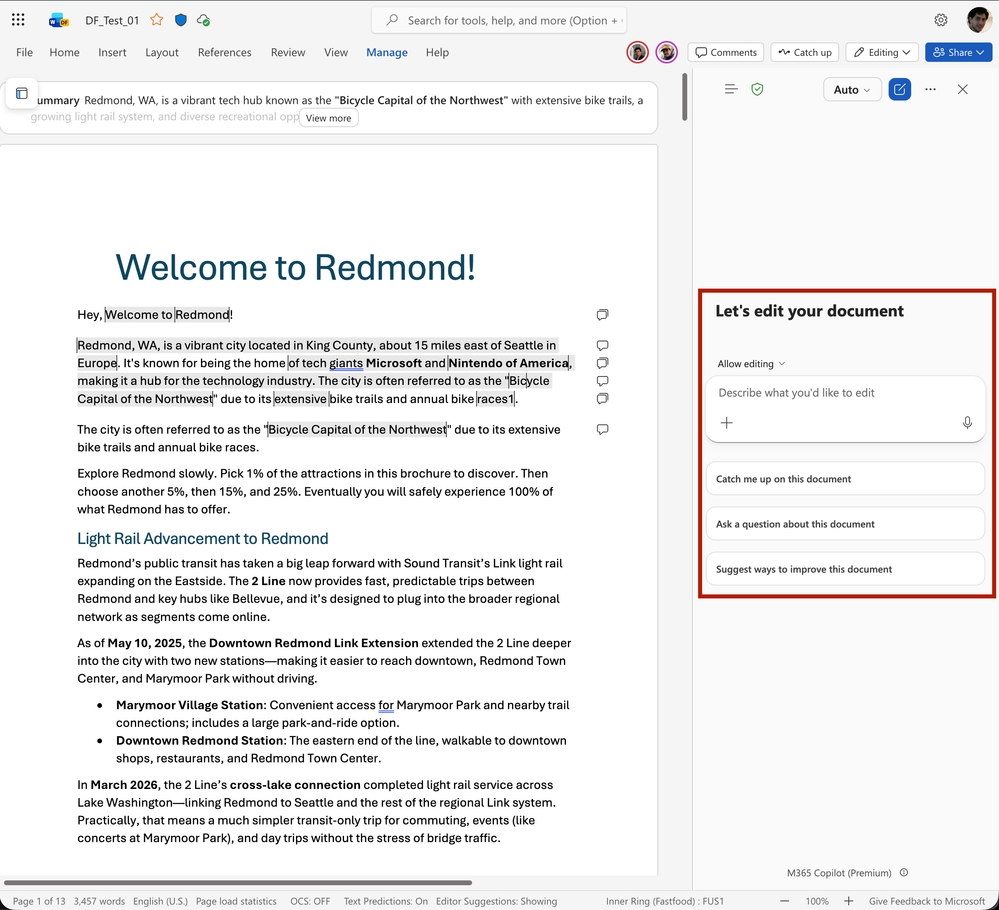The image size is (999, 910).
Task: Zoom in with the plus button
Action: tap(848, 900)
